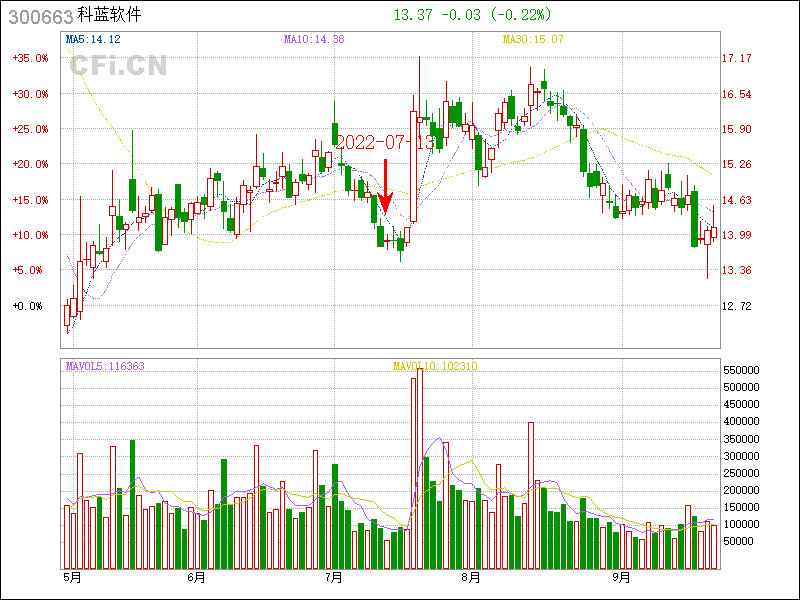
Task: Select the 13.36 price axis value
Action: (x=737, y=270)
